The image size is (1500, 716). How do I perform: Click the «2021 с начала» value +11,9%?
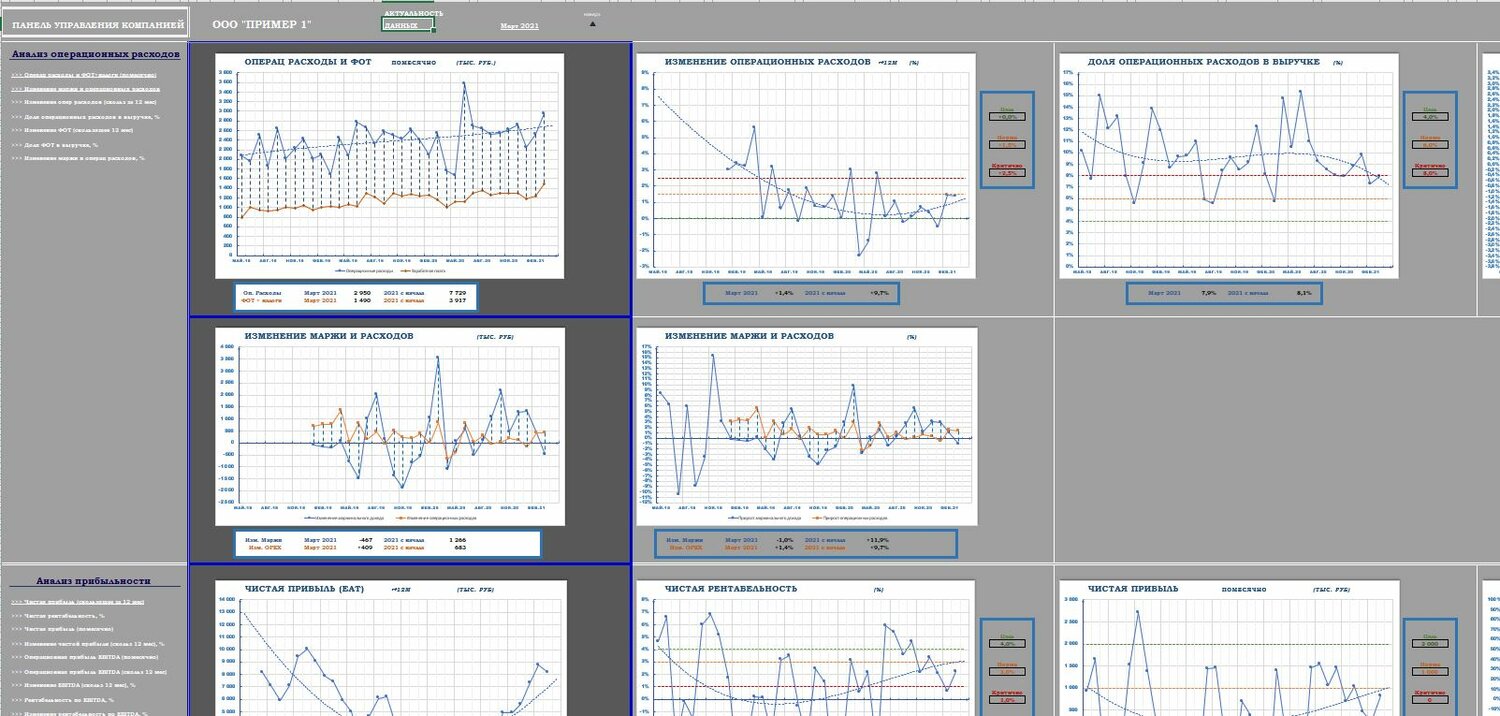879,540
